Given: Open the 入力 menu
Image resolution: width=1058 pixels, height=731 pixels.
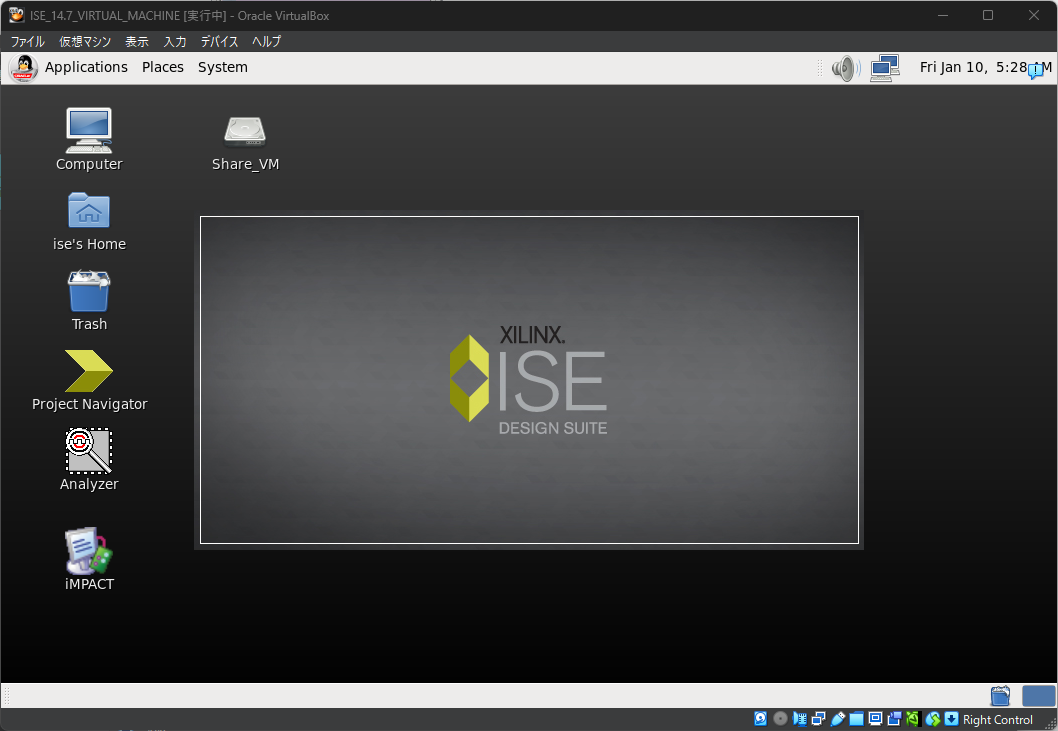Looking at the screenshot, I should [175, 42].
